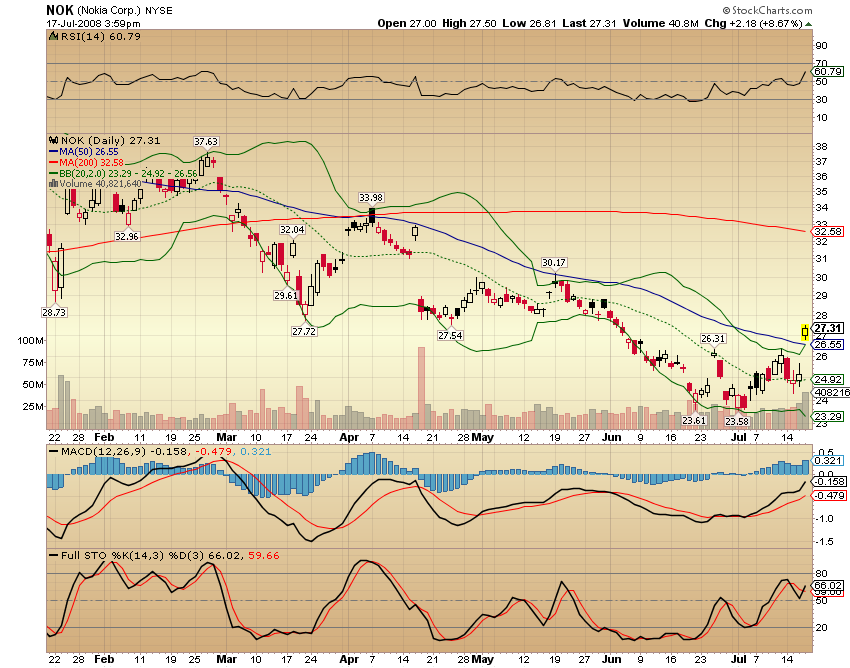
Task: Click the 37.63 peak price annotation
Action: pyautogui.click(x=205, y=142)
